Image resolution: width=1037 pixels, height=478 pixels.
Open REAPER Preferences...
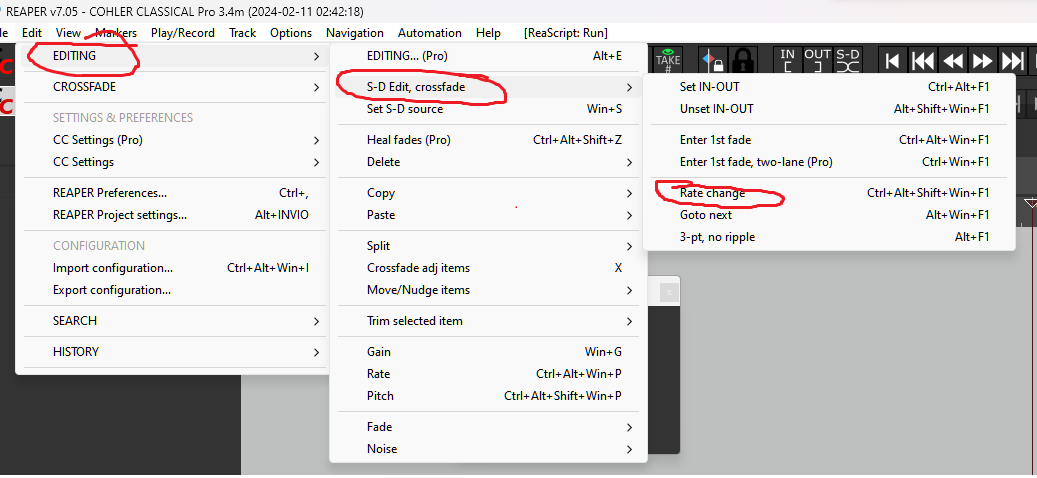point(110,193)
